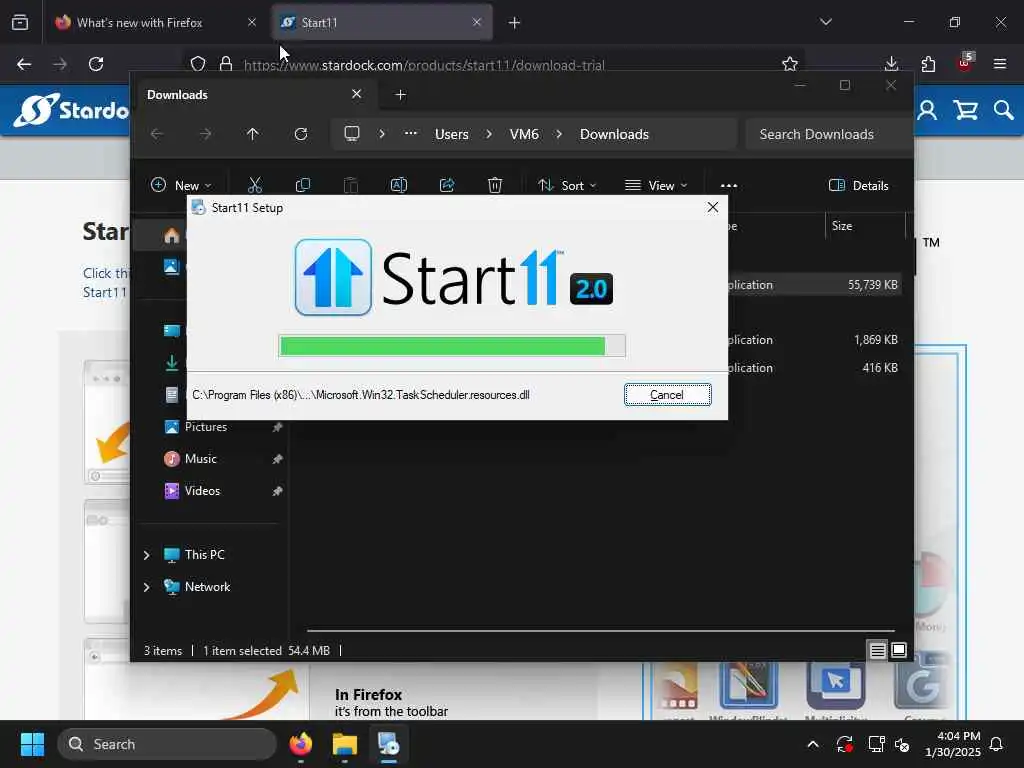Click the Stardock account user icon
Screen dimensions: 1024x768
click(x=927, y=110)
